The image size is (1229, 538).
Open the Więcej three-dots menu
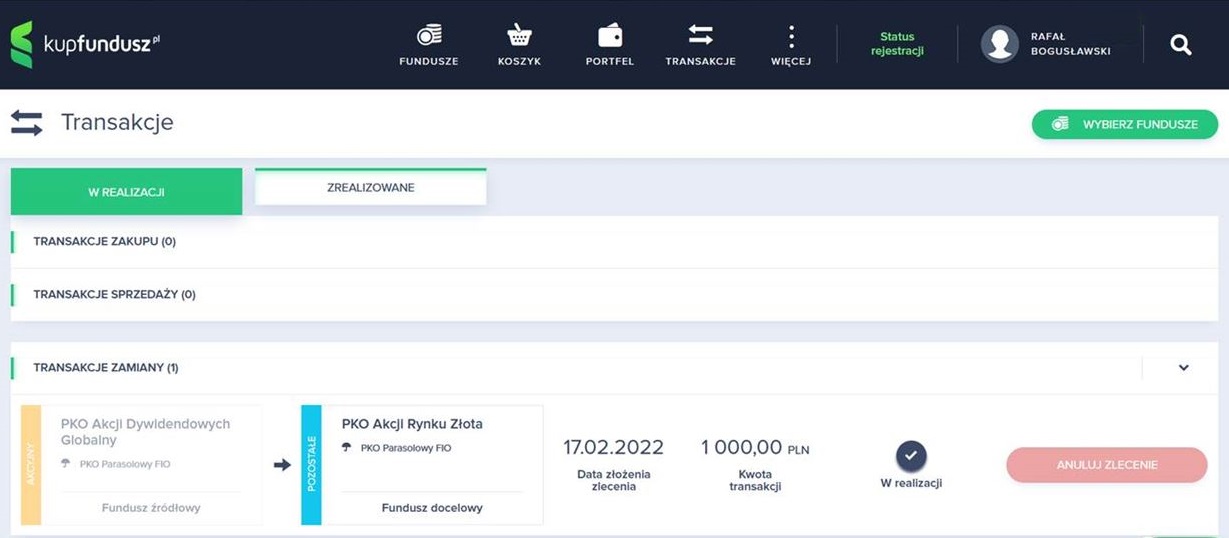[x=791, y=37]
